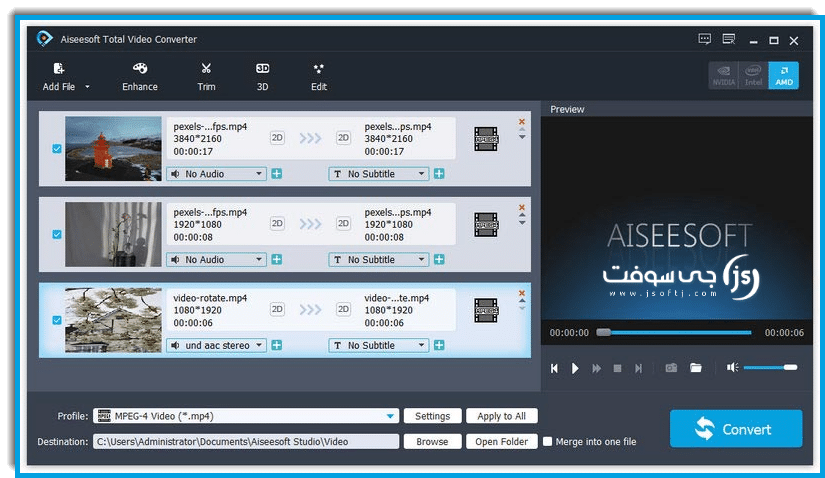Expand the Add File dropdown arrow
Image resolution: width=825 pixels, height=478 pixels.
coord(87,87)
